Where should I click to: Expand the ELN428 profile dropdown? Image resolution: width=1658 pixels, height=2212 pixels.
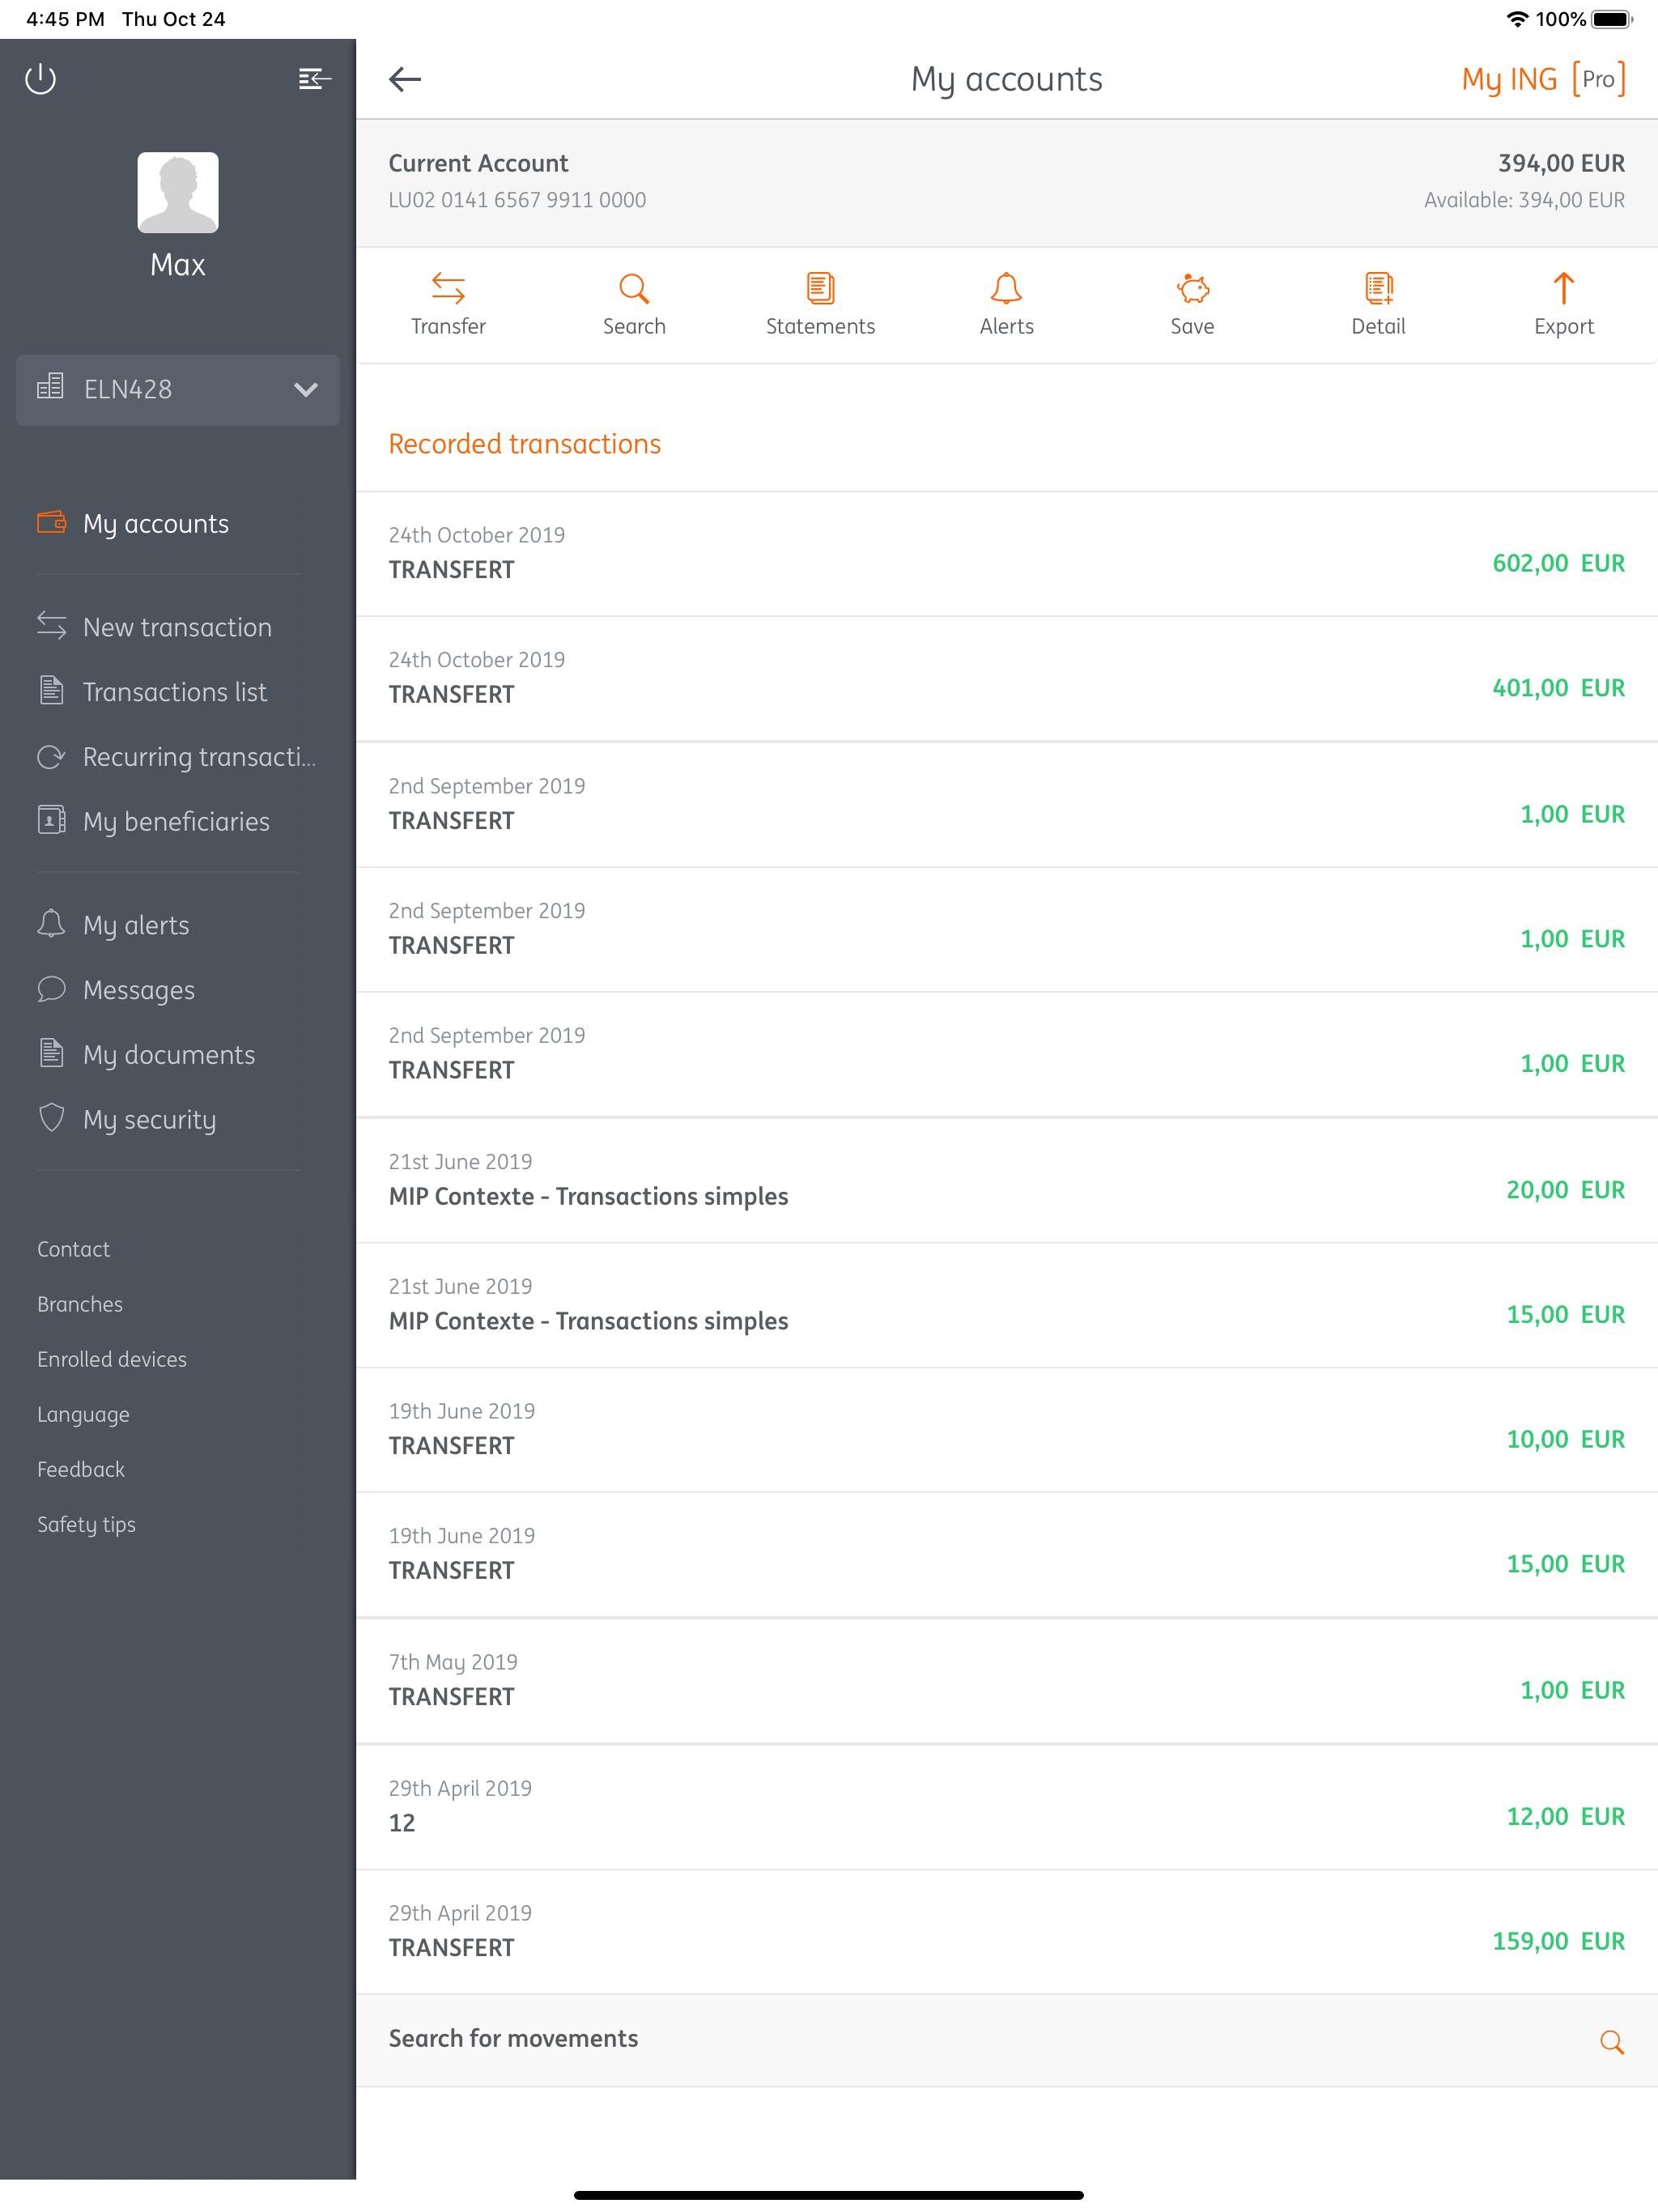[160, 389]
